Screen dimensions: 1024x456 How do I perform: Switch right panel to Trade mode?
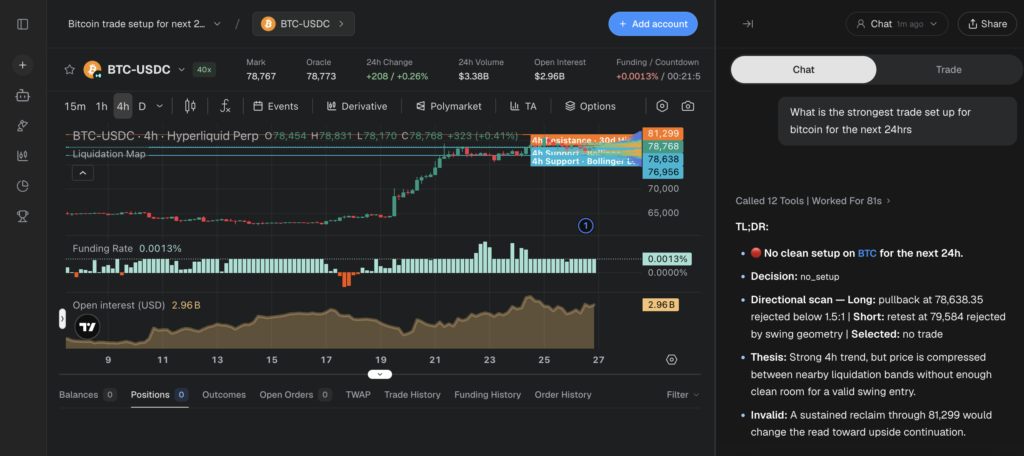pyautogui.click(x=948, y=69)
